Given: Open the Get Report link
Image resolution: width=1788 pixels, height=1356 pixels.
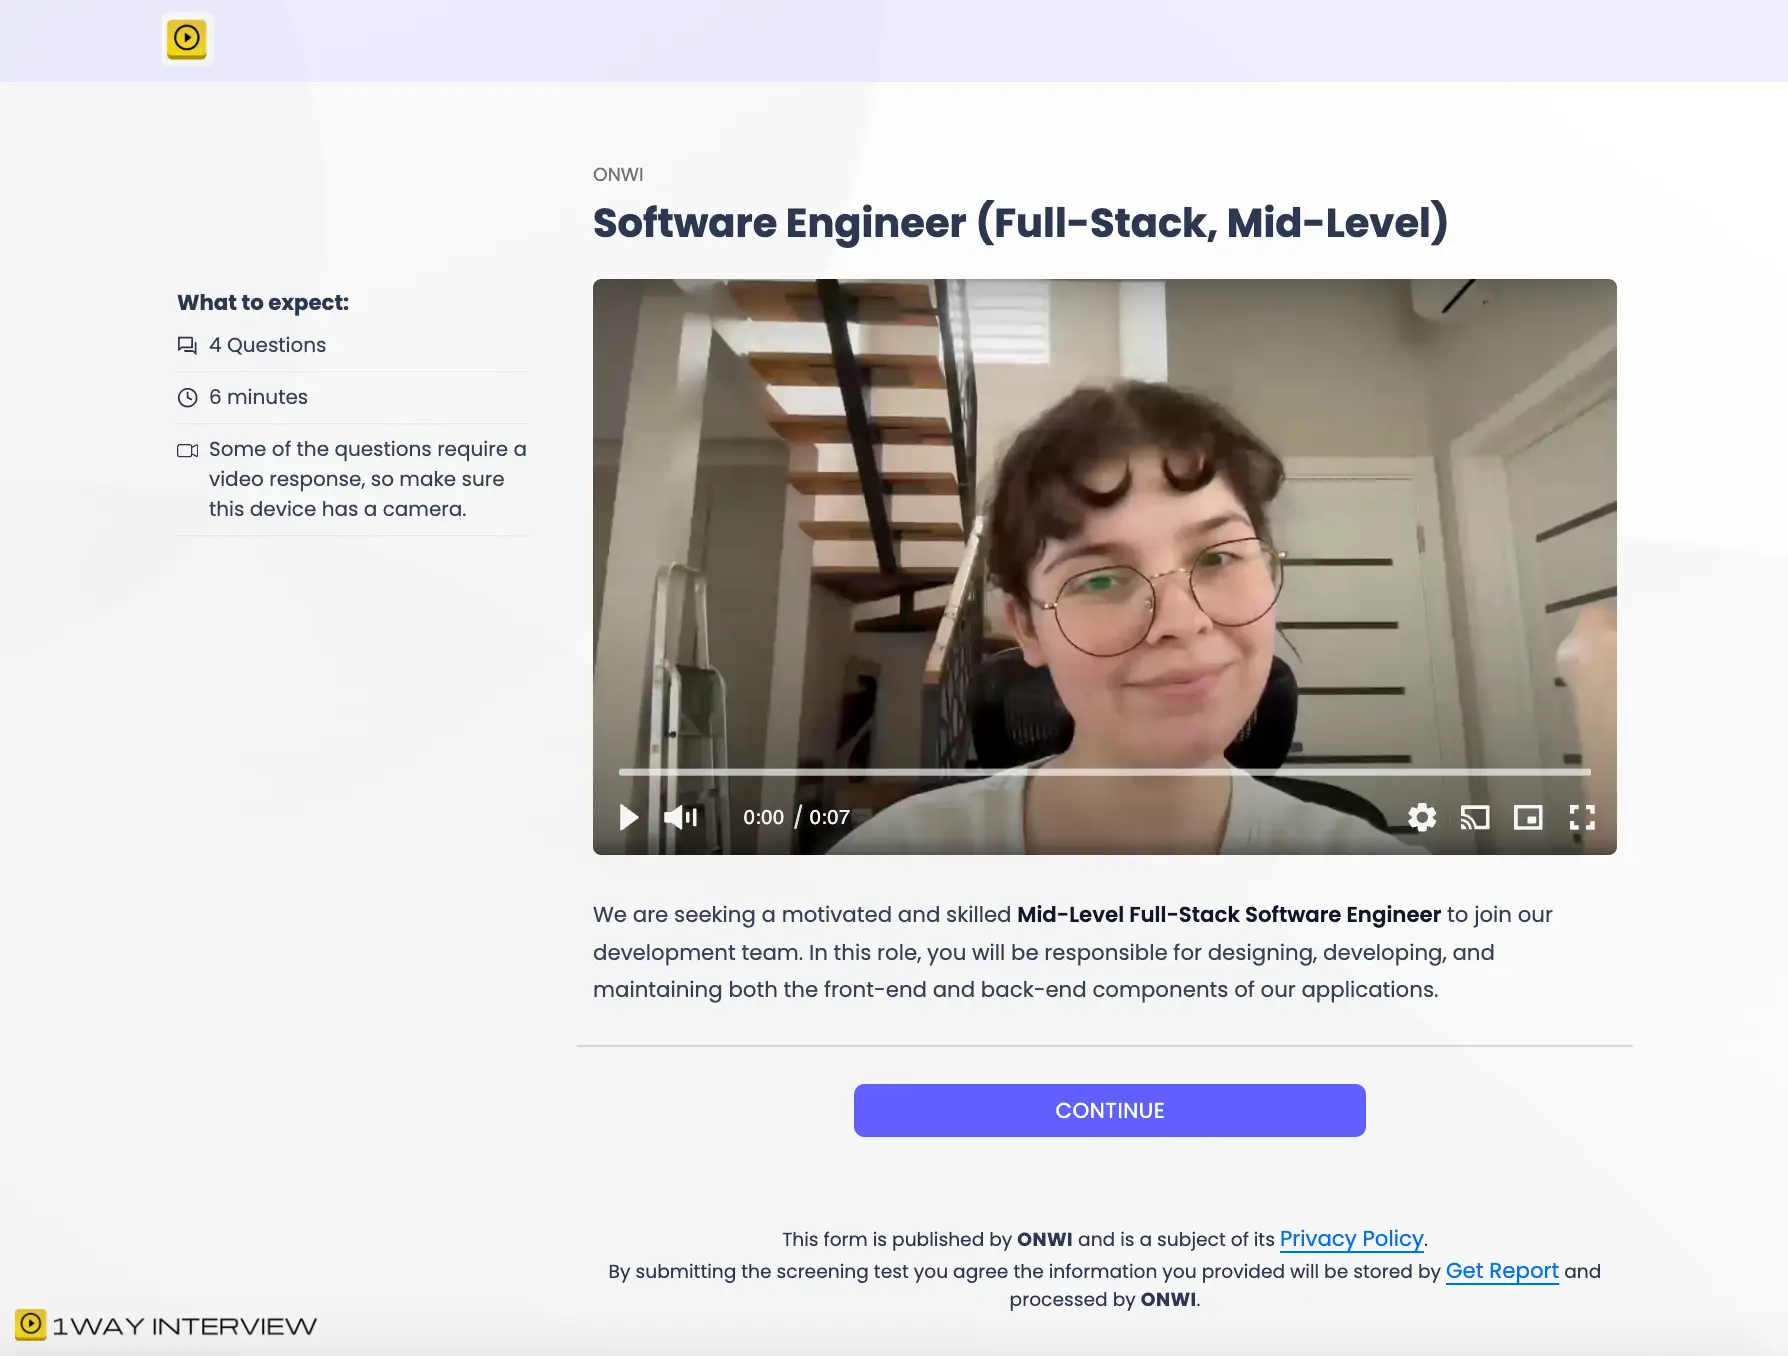Looking at the screenshot, I should tap(1502, 1271).
